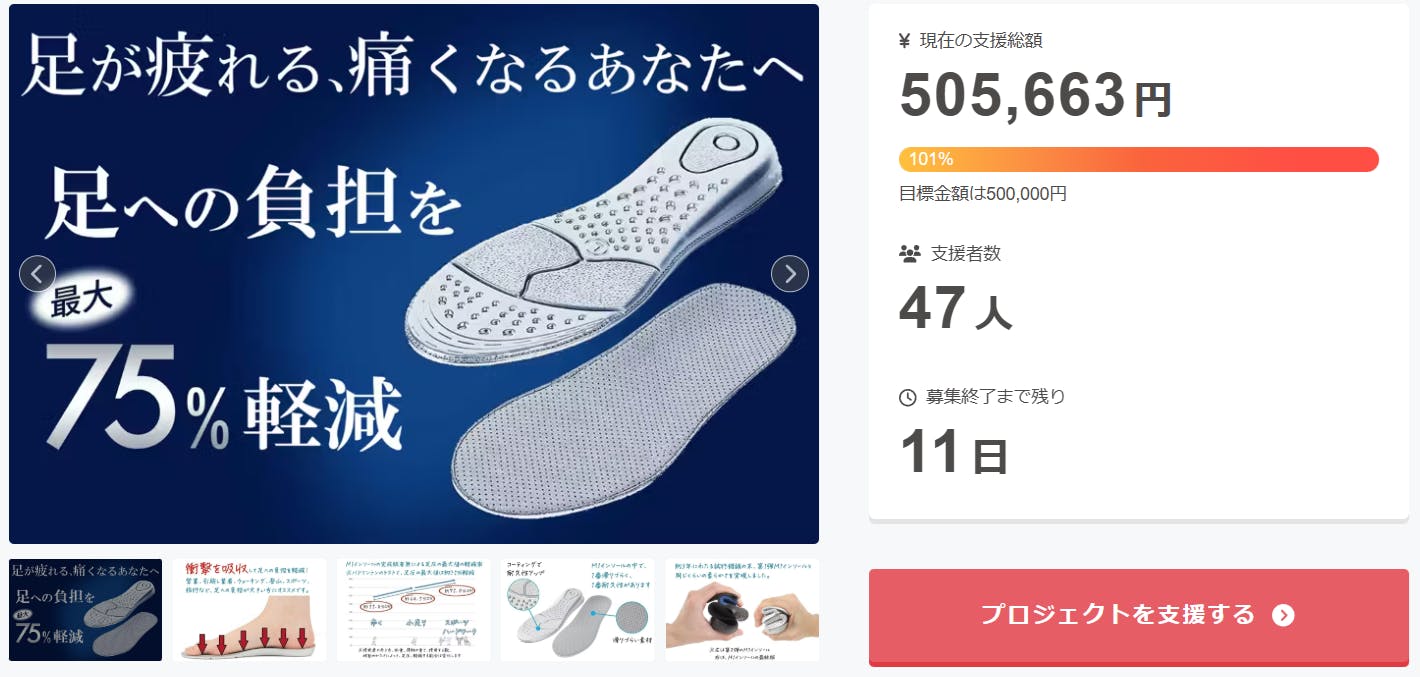This screenshot has width=1420, height=677.
Task: Click the 目標金額は500,000円 text
Action: (x=983, y=194)
